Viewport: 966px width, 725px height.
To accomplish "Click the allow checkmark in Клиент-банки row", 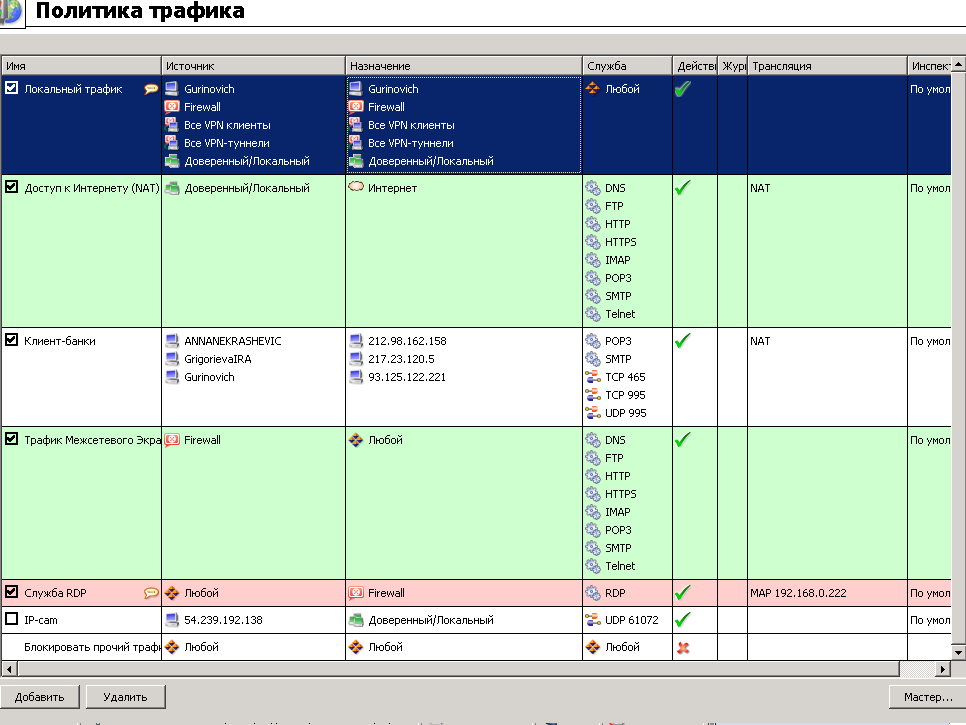I will click(x=683, y=341).
